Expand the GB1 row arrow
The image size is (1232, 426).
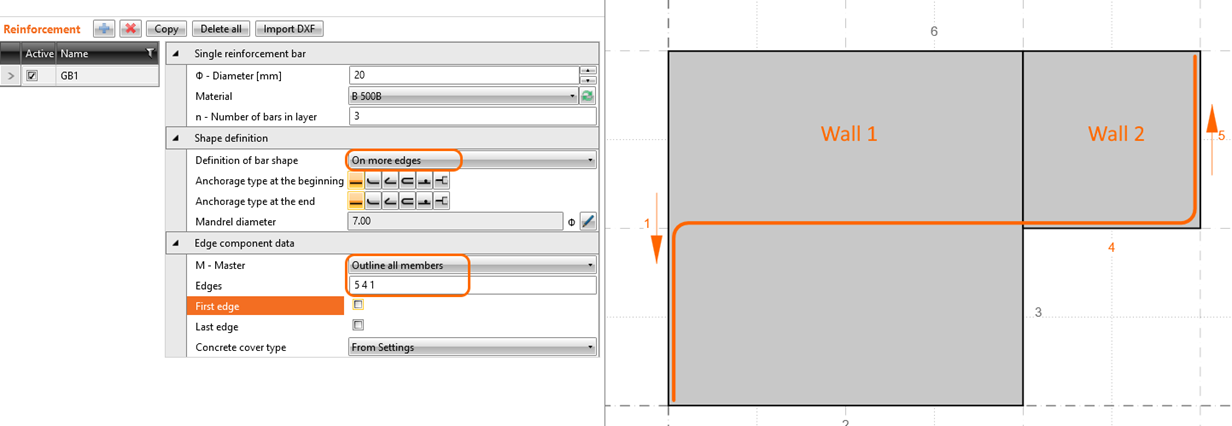(12, 75)
